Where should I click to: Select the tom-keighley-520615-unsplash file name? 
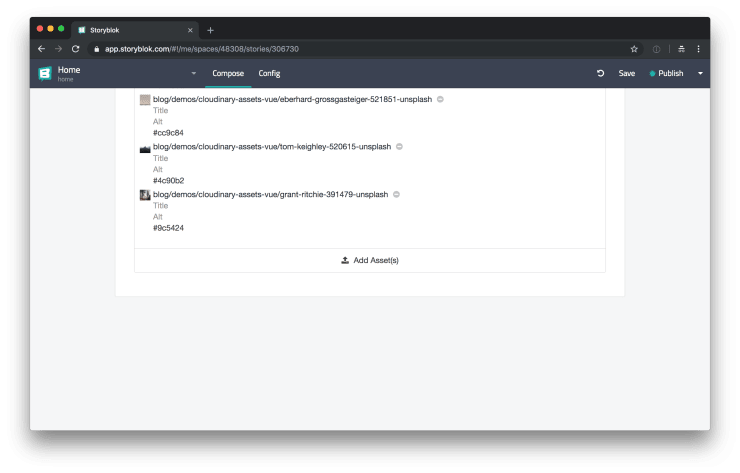click(x=272, y=147)
